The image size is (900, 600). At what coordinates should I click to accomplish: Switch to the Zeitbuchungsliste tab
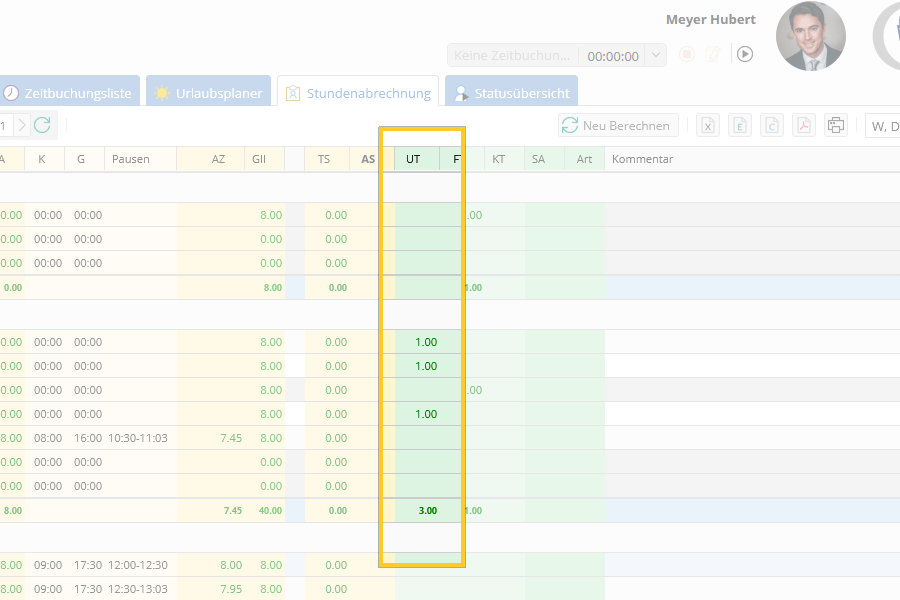coord(68,93)
